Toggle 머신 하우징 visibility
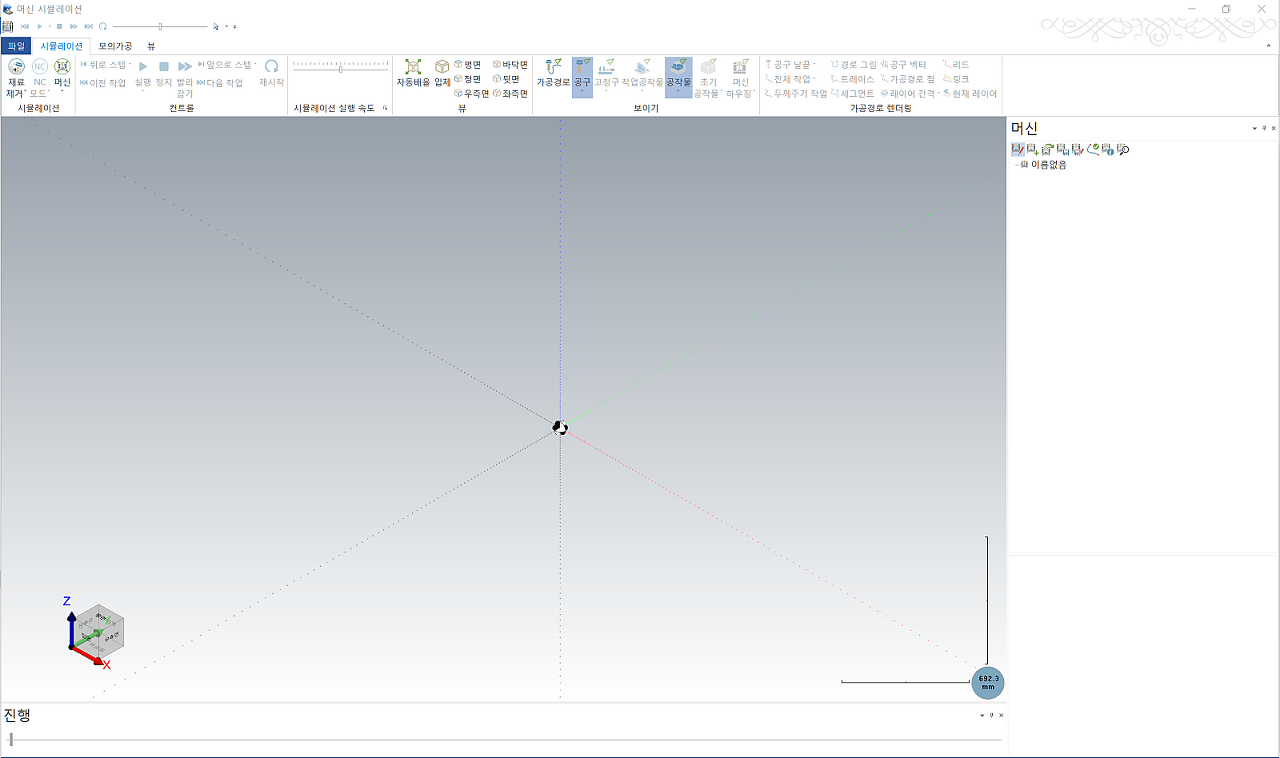 [x=740, y=78]
